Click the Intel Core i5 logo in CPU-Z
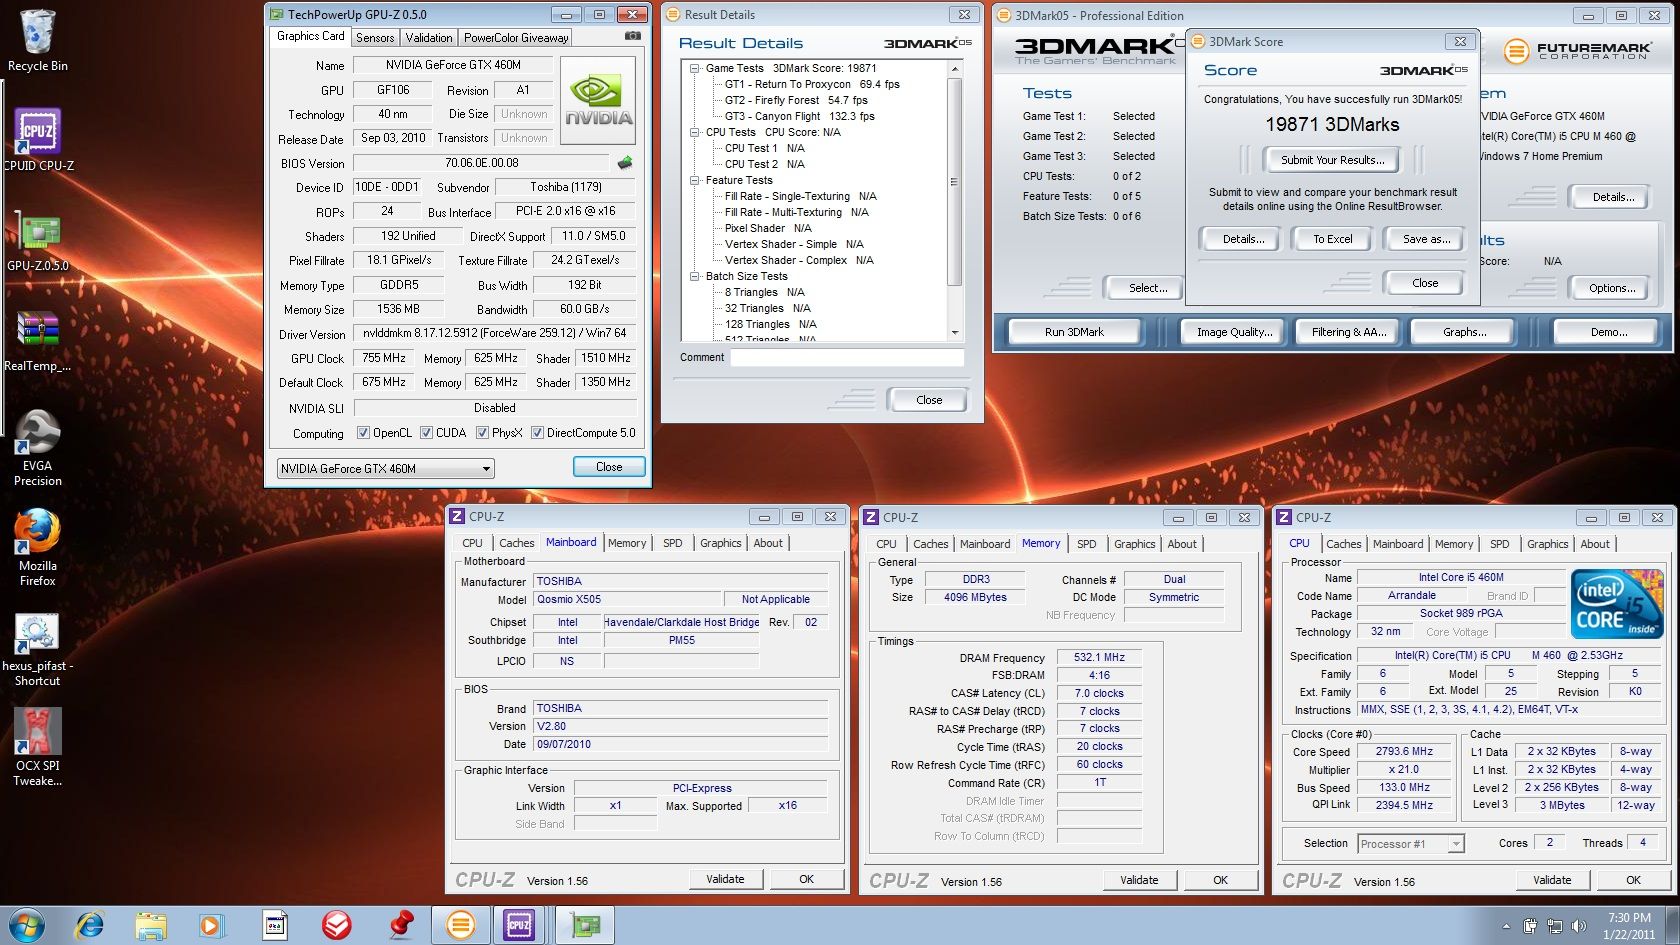The height and width of the screenshot is (945, 1680). tap(1617, 602)
